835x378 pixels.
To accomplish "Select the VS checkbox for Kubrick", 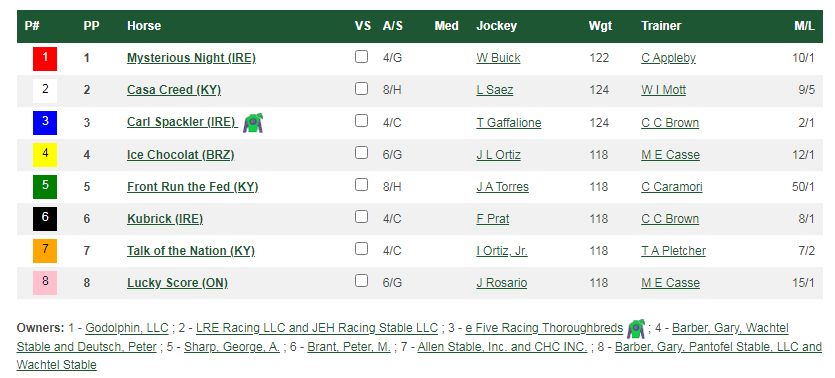I will 362,217.
